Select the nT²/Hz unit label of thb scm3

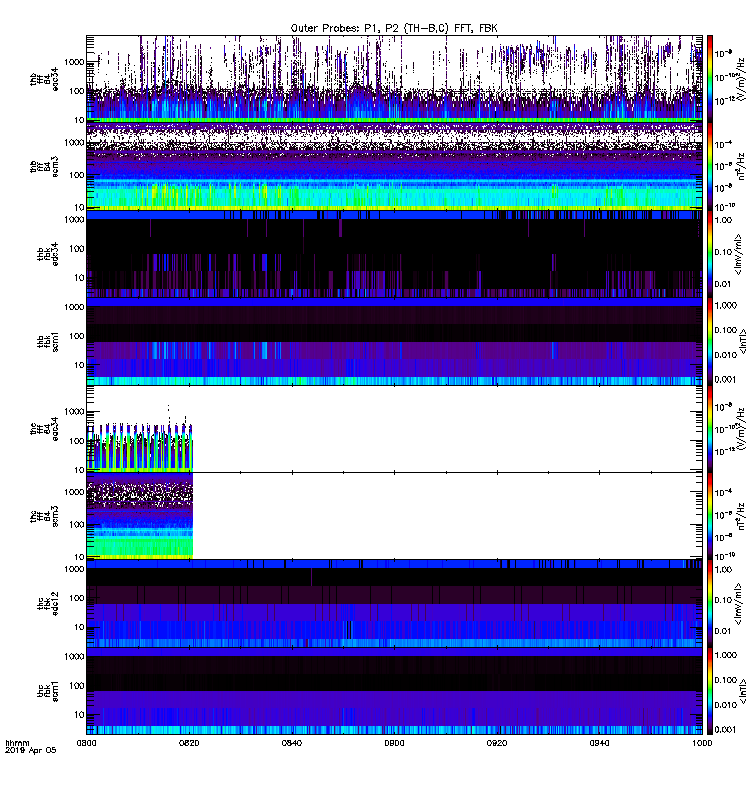point(741,166)
